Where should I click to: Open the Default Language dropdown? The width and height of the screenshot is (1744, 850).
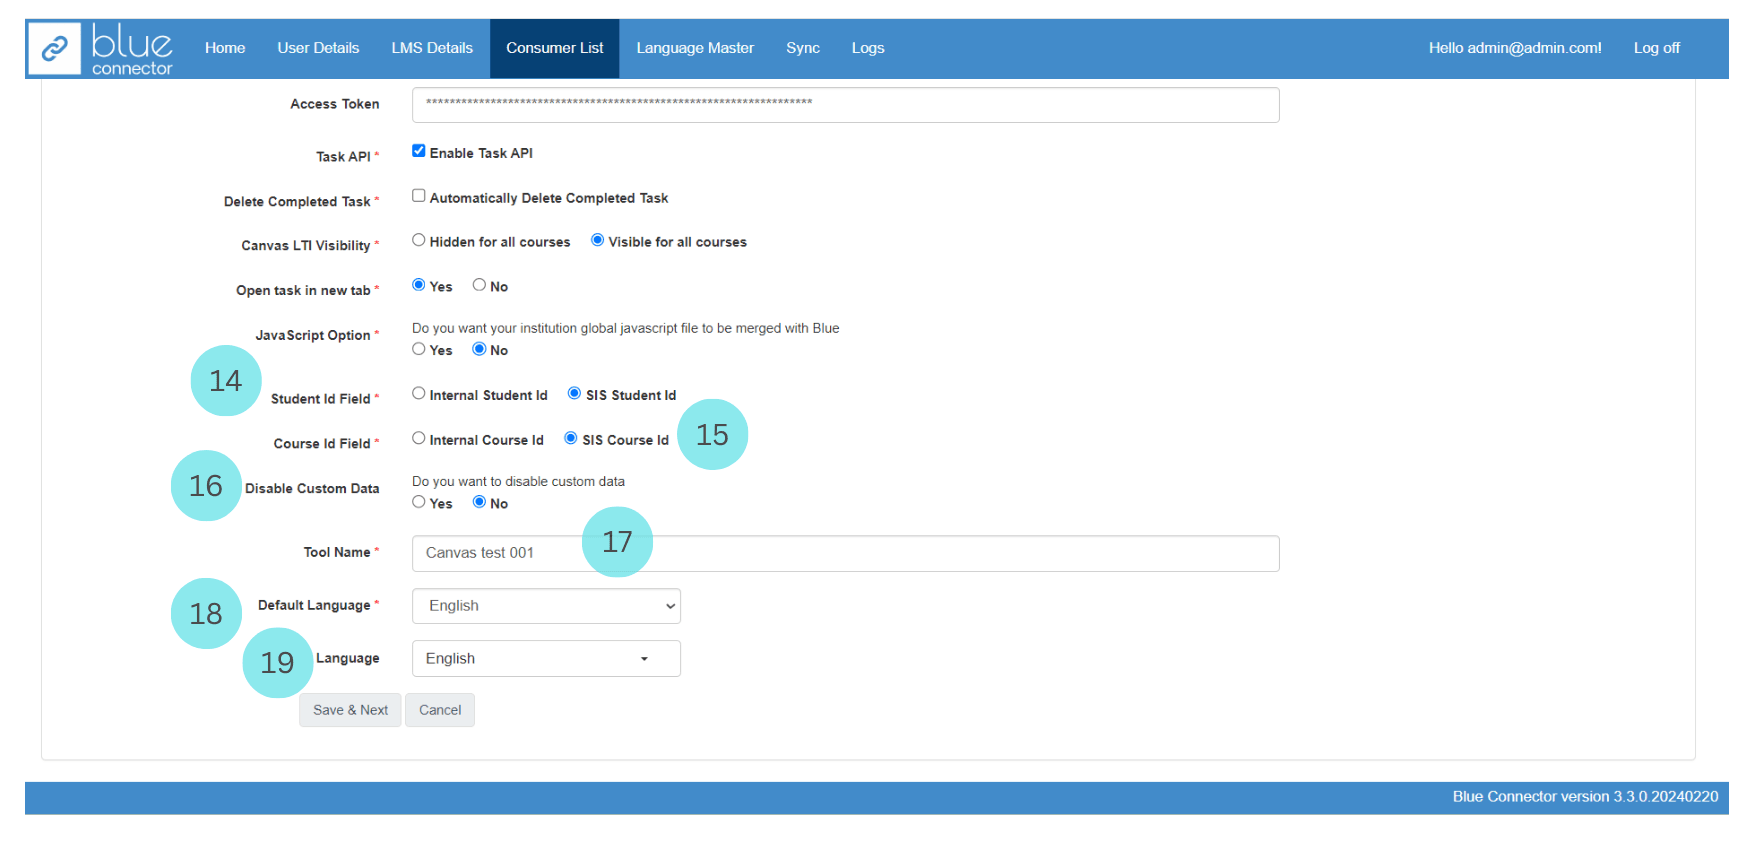pyautogui.click(x=546, y=606)
